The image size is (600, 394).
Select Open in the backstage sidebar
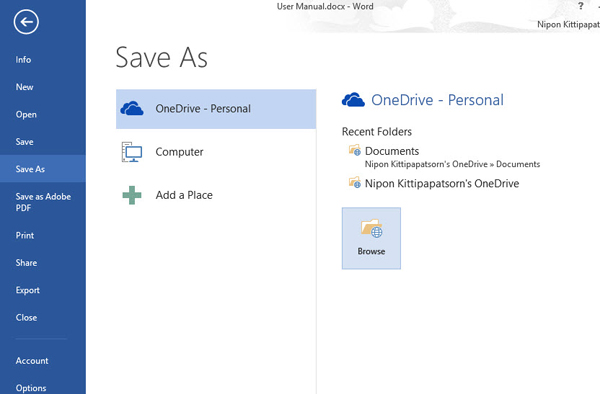pyautogui.click(x=43, y=114)
